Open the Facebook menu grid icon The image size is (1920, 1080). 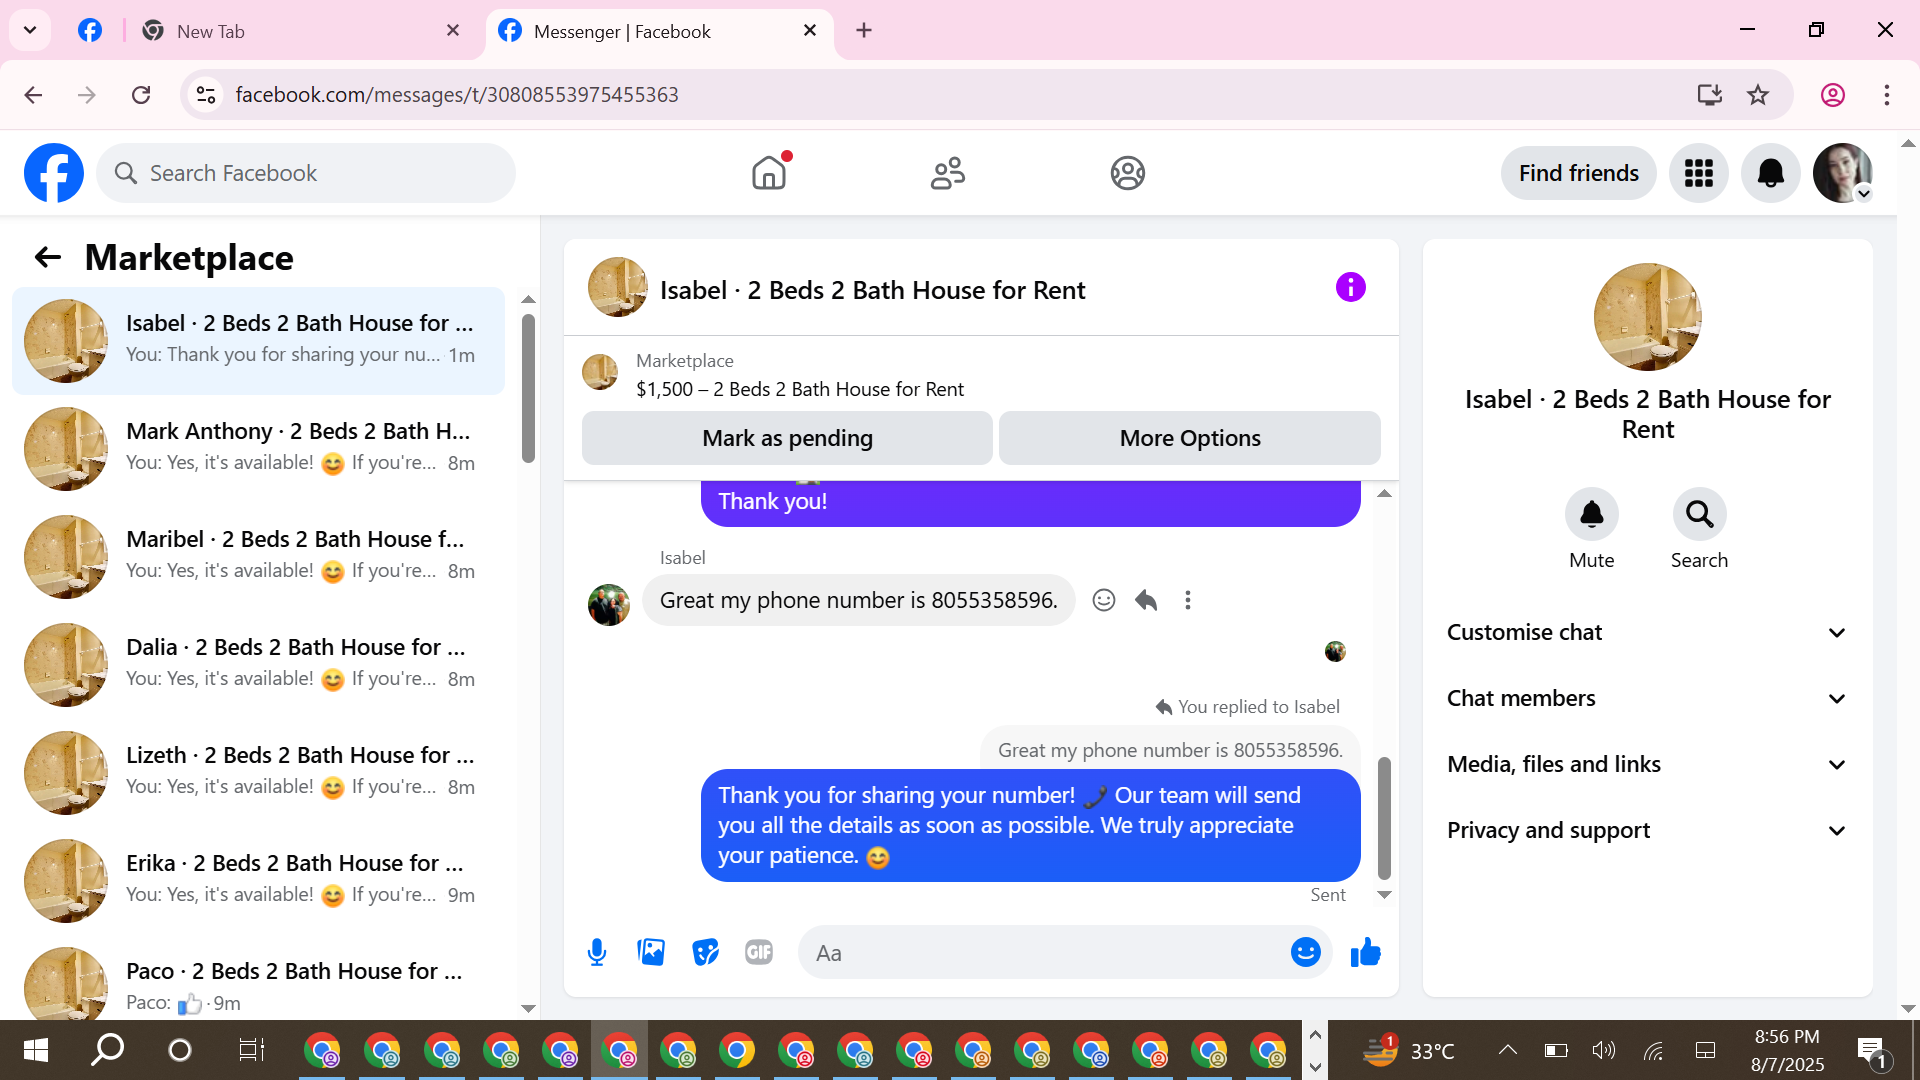tap(1698, 173)
